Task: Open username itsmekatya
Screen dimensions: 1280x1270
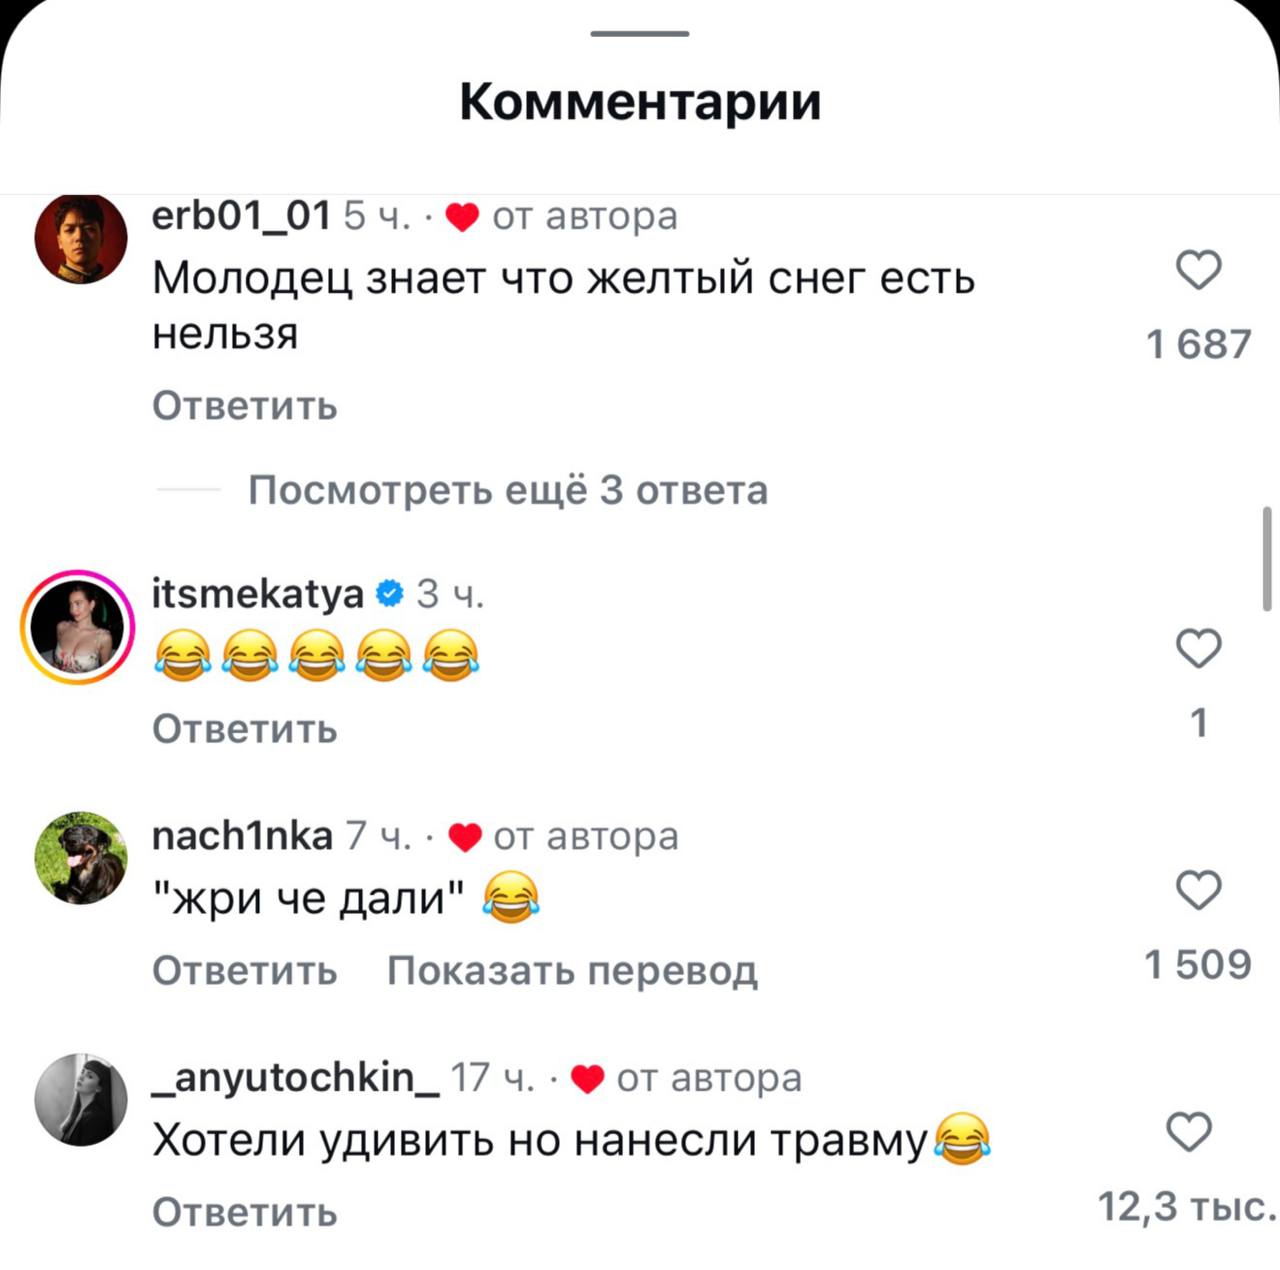Action: tap(258, 594)
